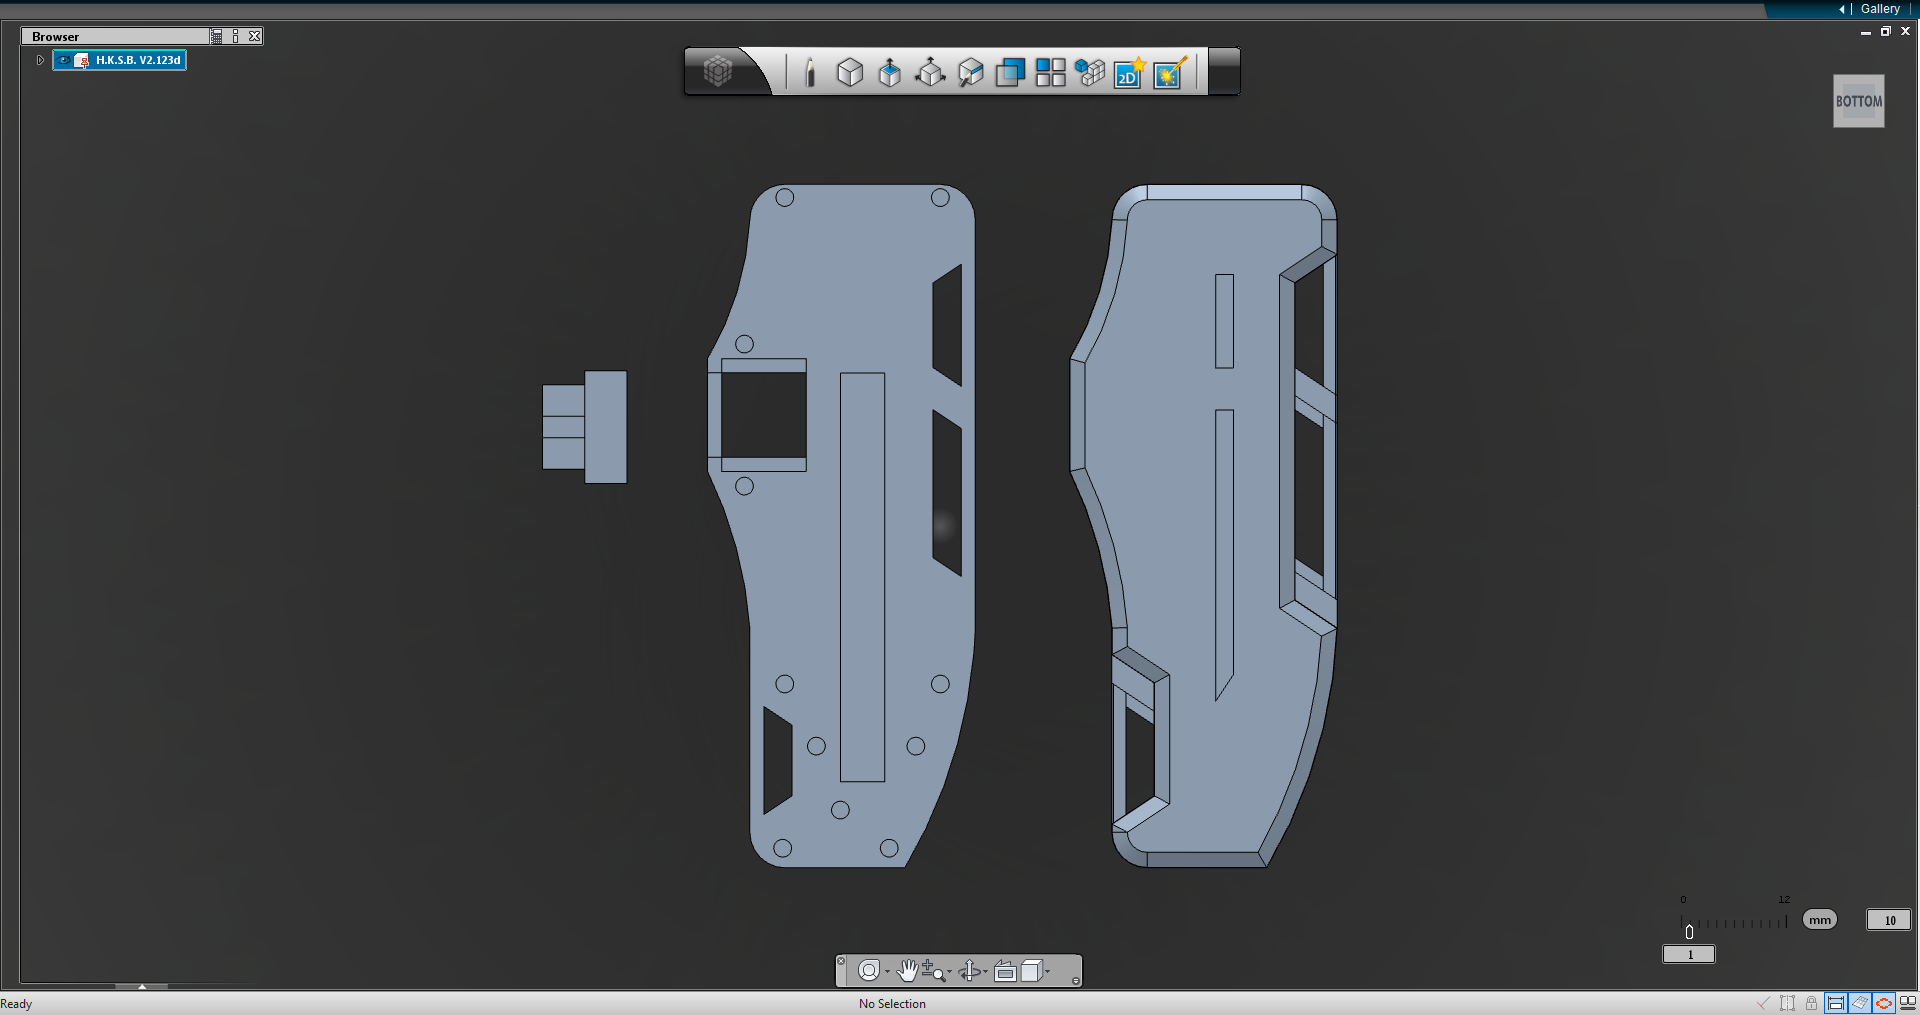Open the 2D layout star tool
This screenshot has height=1015, width=1920.
coord(1130,72)
